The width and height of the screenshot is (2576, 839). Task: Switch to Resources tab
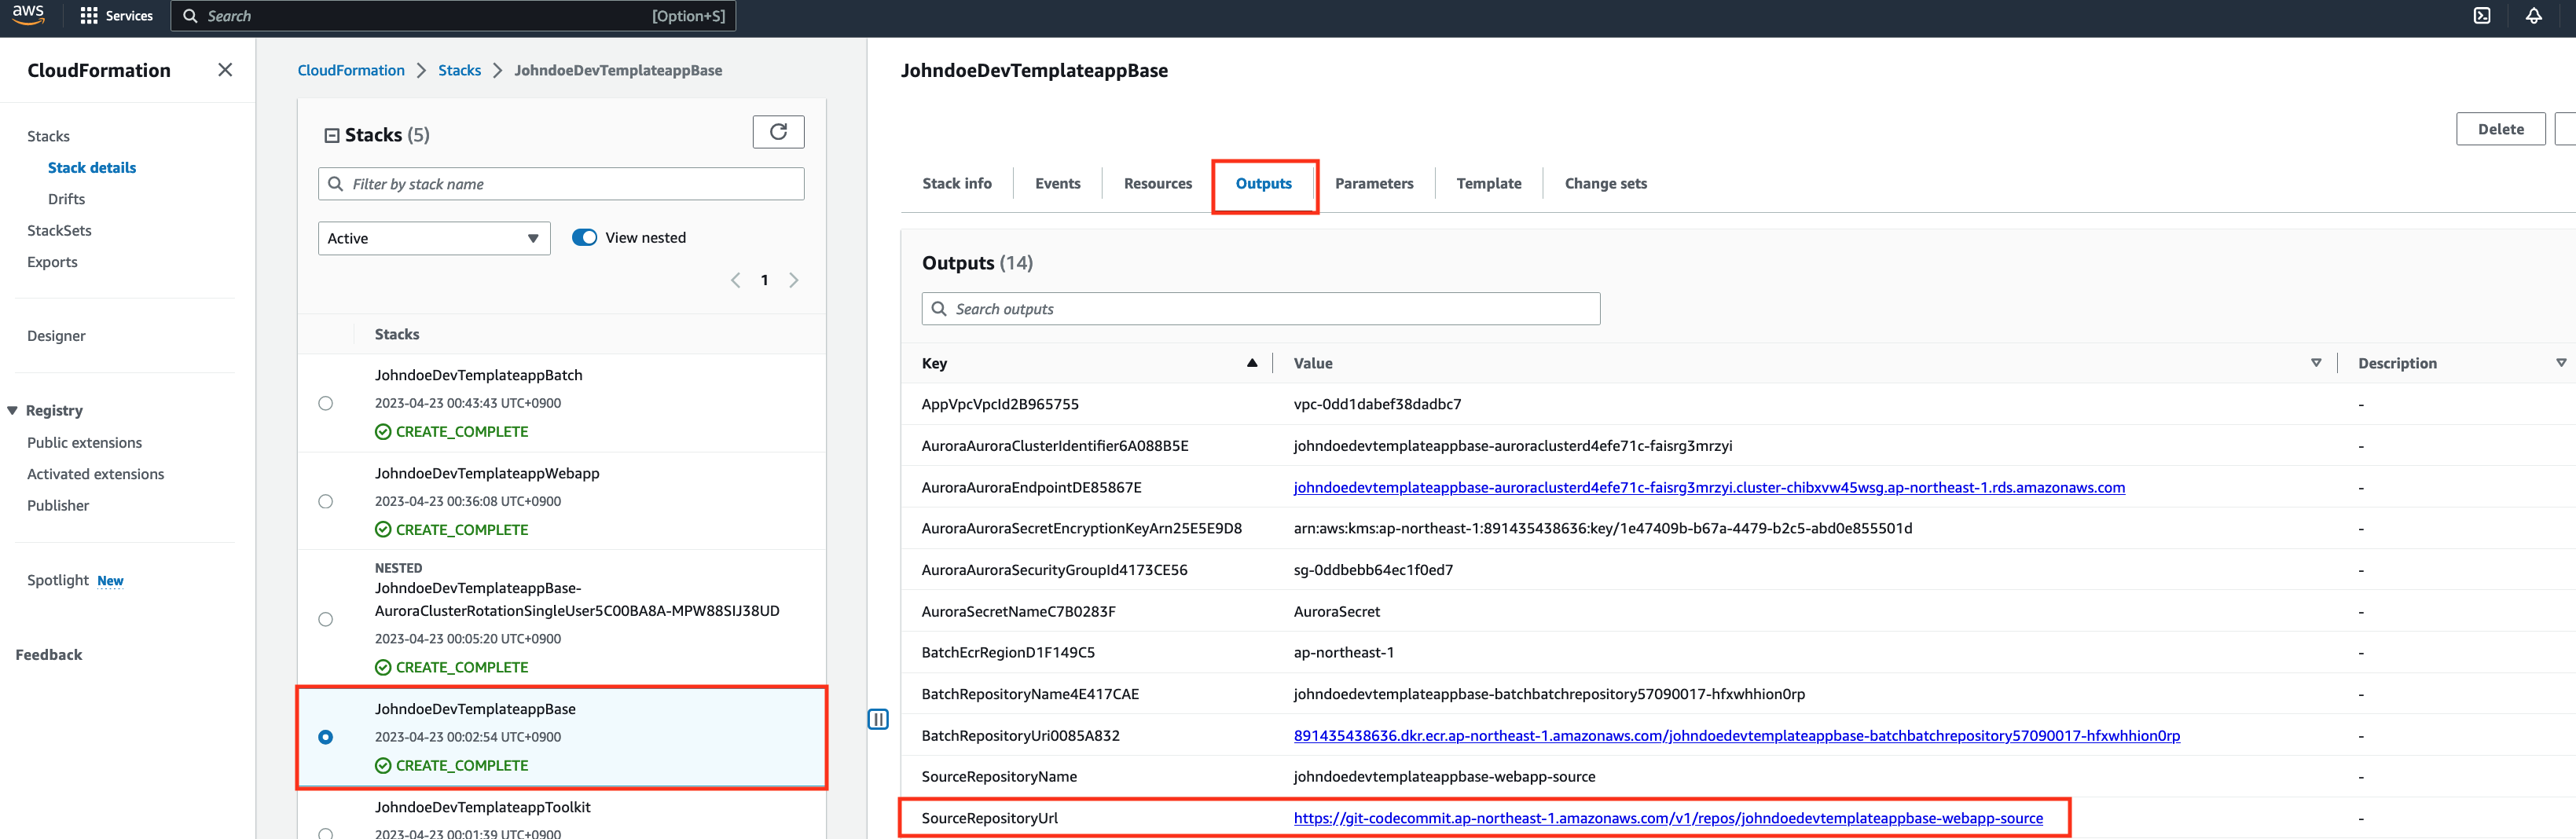(1158, 184)
